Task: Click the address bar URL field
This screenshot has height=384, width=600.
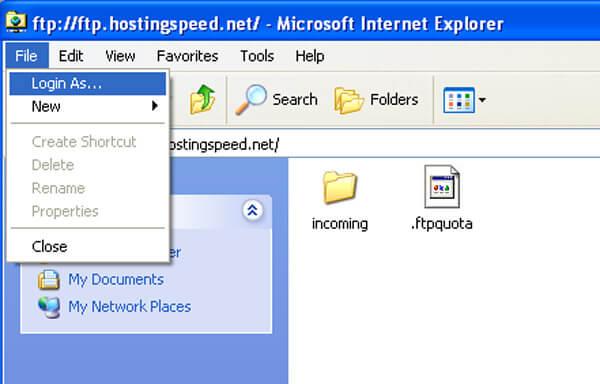Action: click(385, 145)
